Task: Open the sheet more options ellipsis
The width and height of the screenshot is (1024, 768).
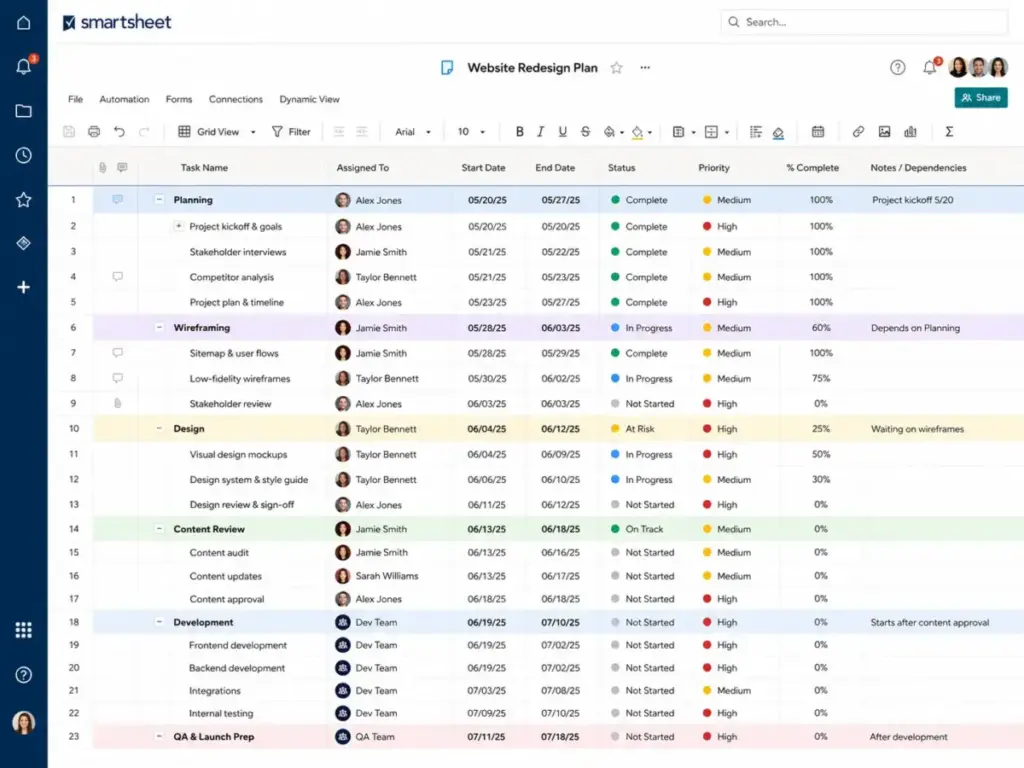Action: [x=645, y=68]
